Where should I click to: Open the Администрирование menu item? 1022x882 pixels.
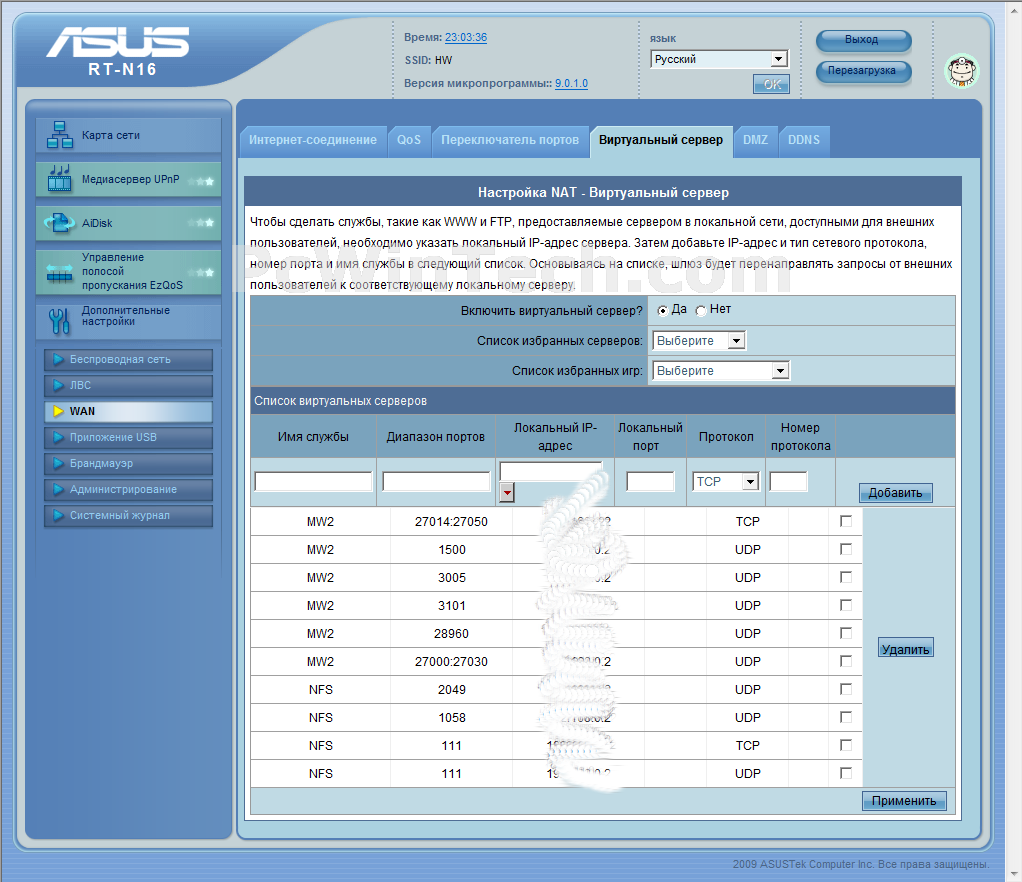coord(128,490)
